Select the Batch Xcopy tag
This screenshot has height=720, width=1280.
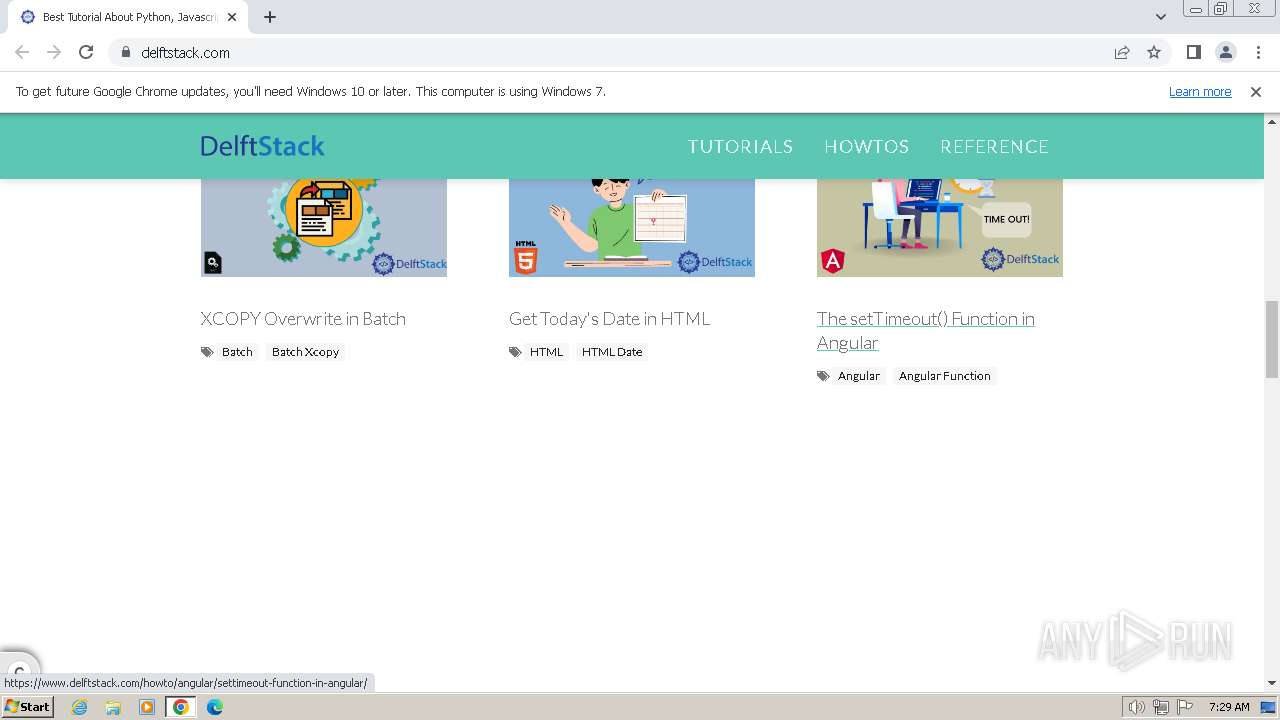pos(305,352)
